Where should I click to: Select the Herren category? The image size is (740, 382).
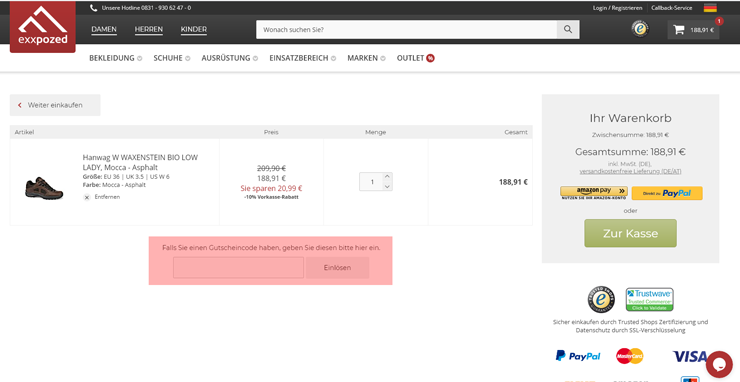[x=149, y=29]
